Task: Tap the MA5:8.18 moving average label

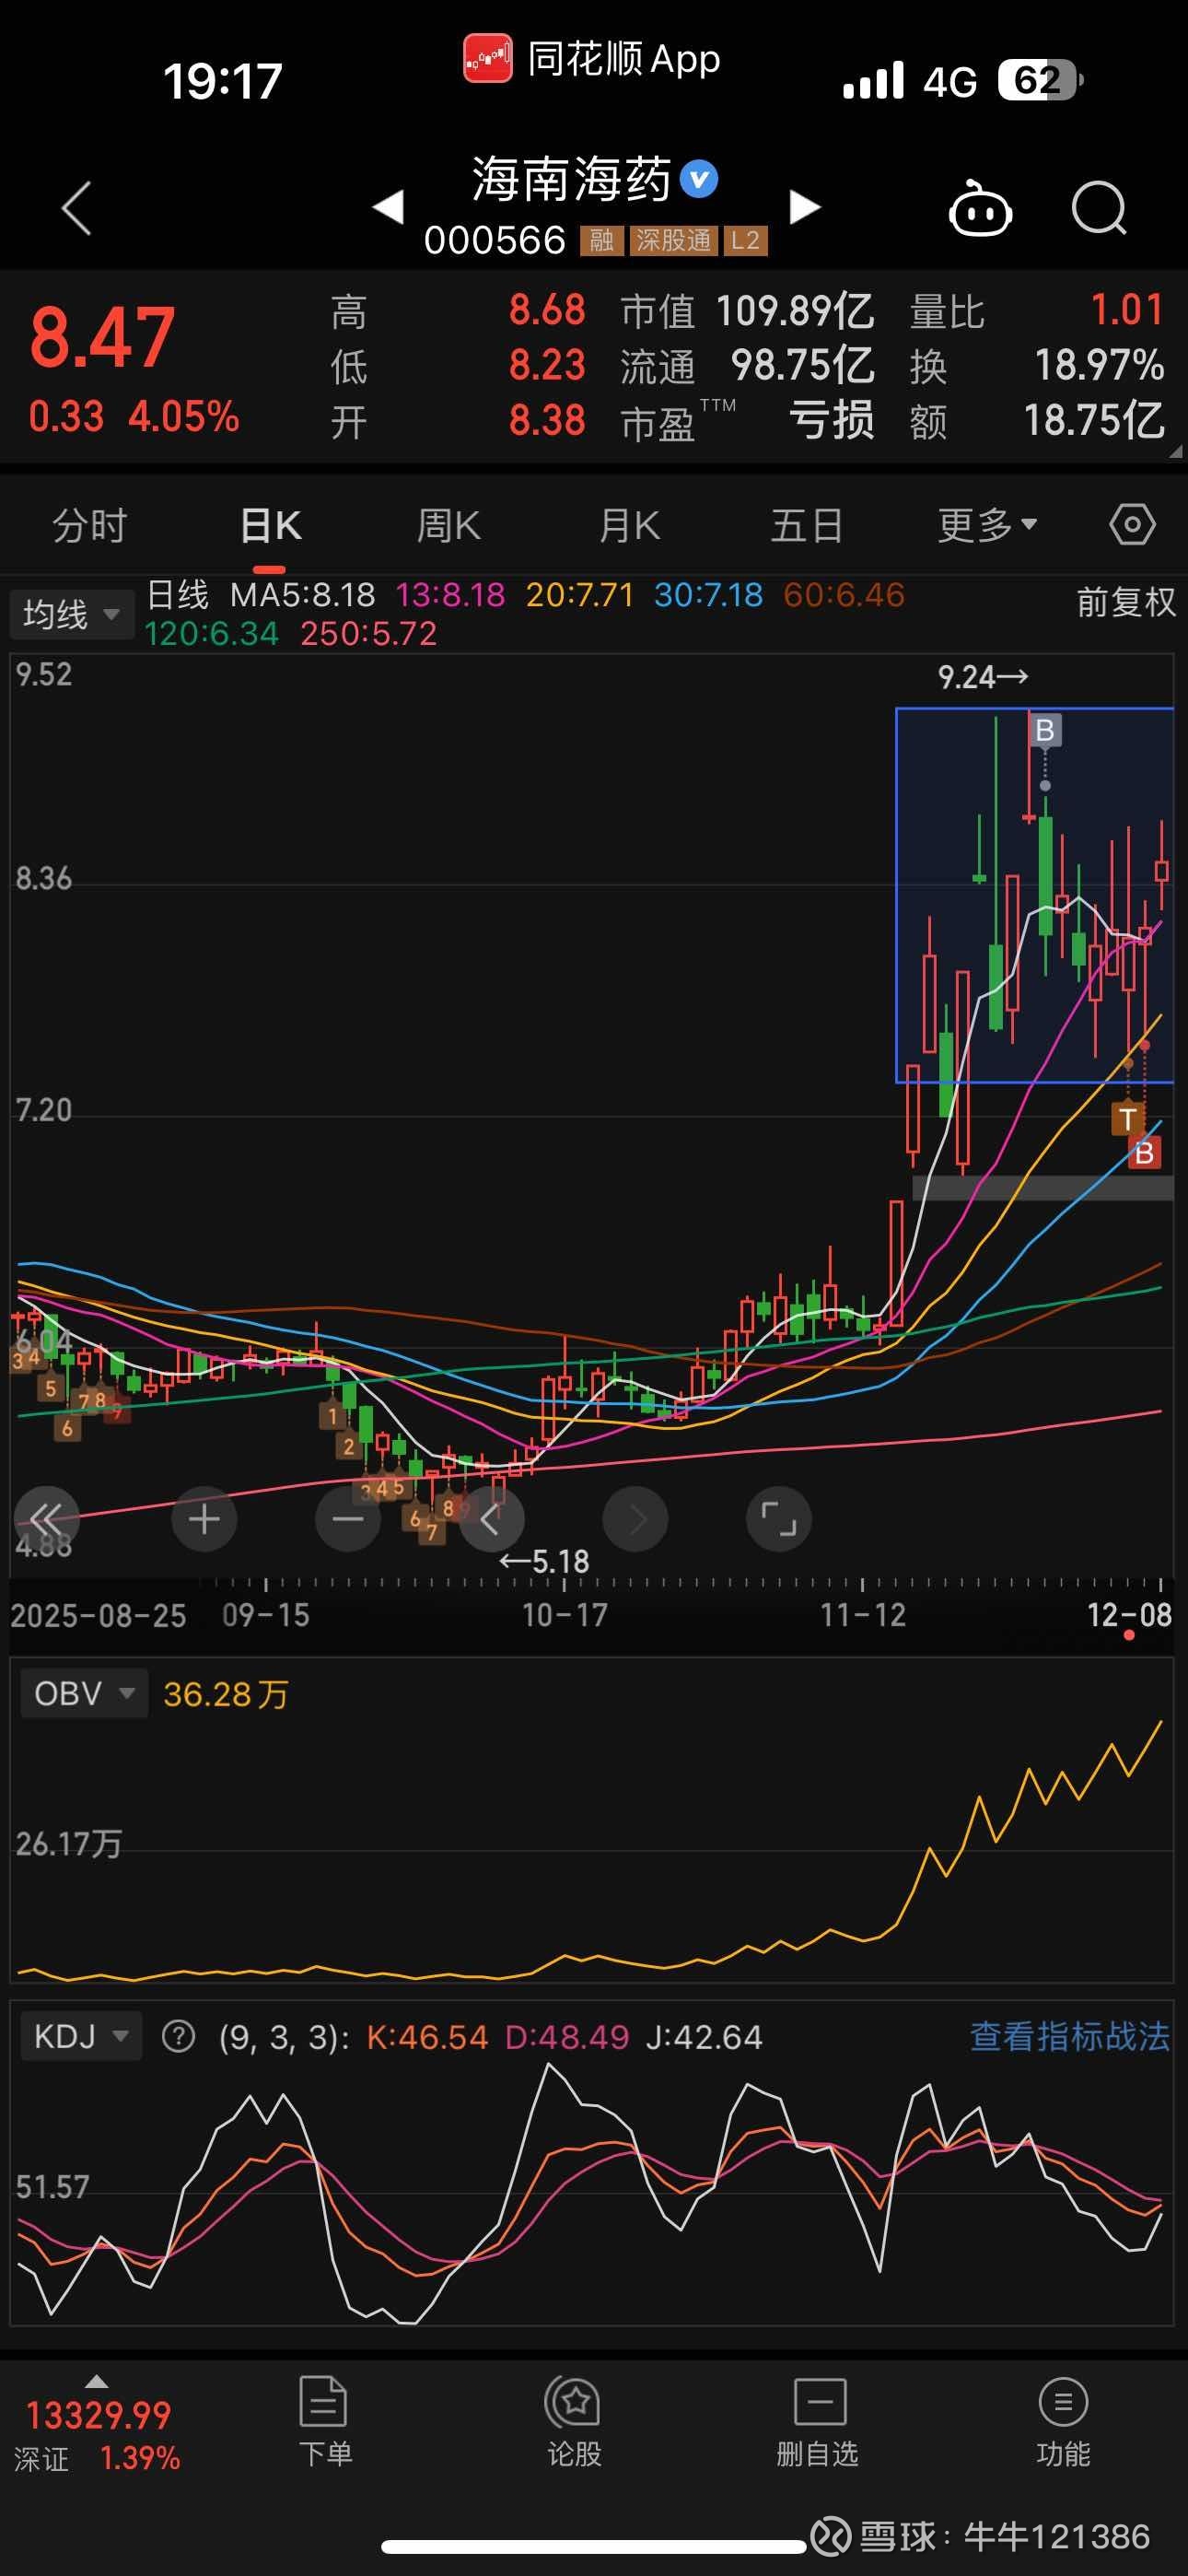Action: point(303,595)
